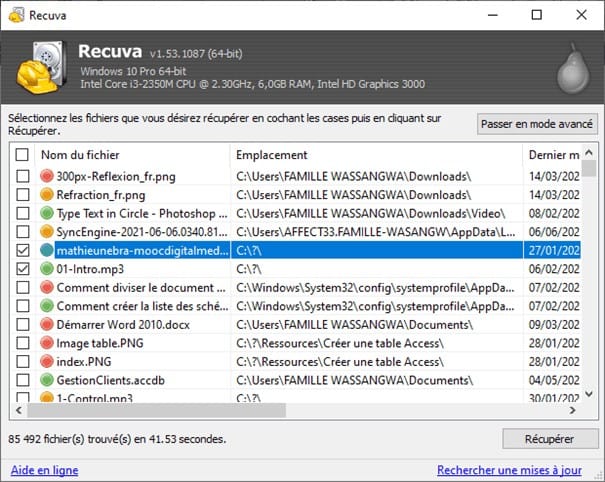Click red status dot of Image table.PNG
605x482 pixels.
[47, 343]
